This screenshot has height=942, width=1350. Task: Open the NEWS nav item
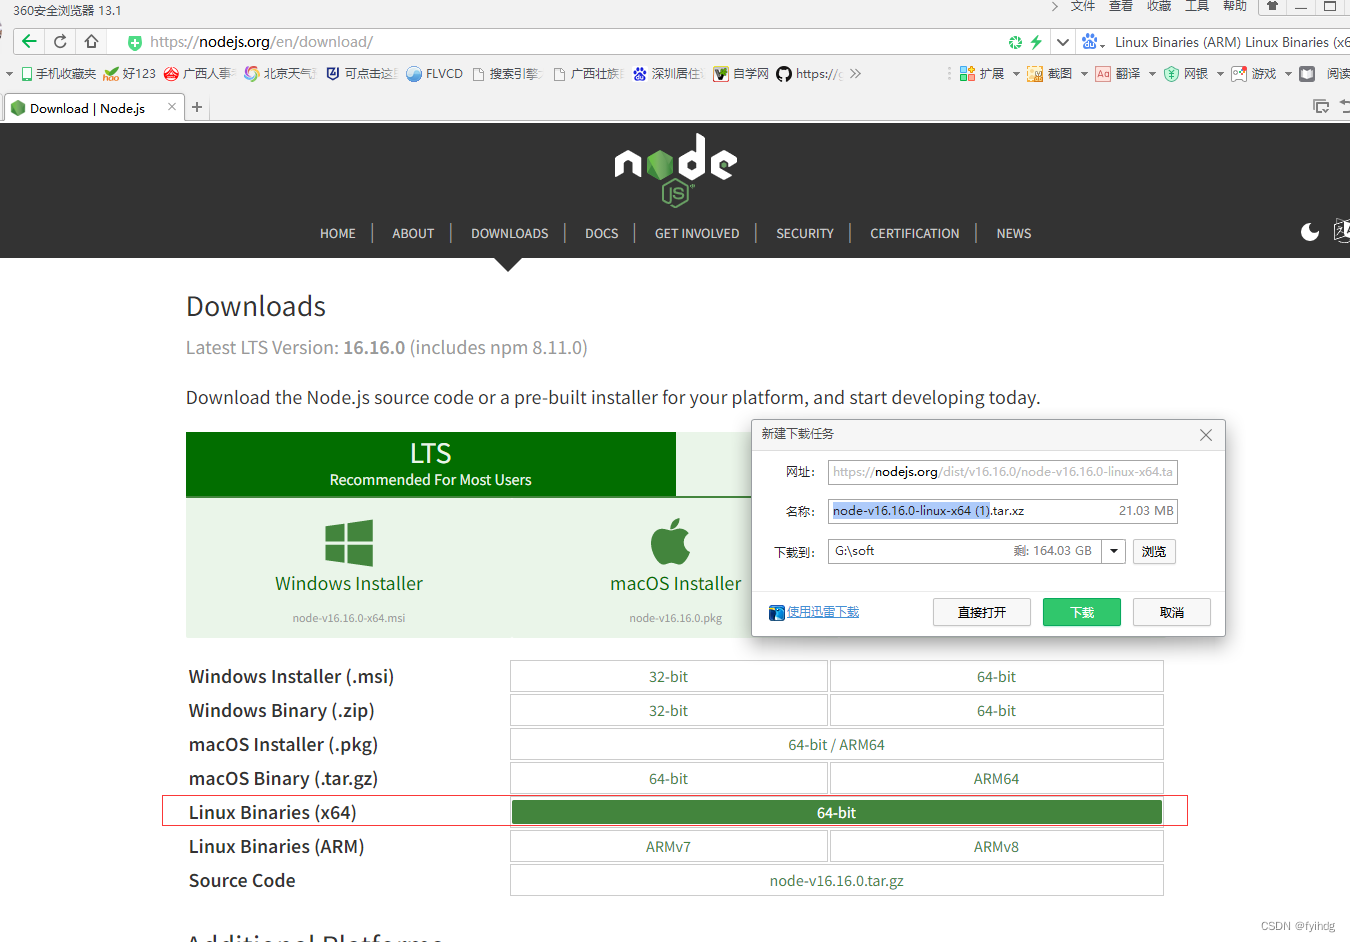(1014, 233)
